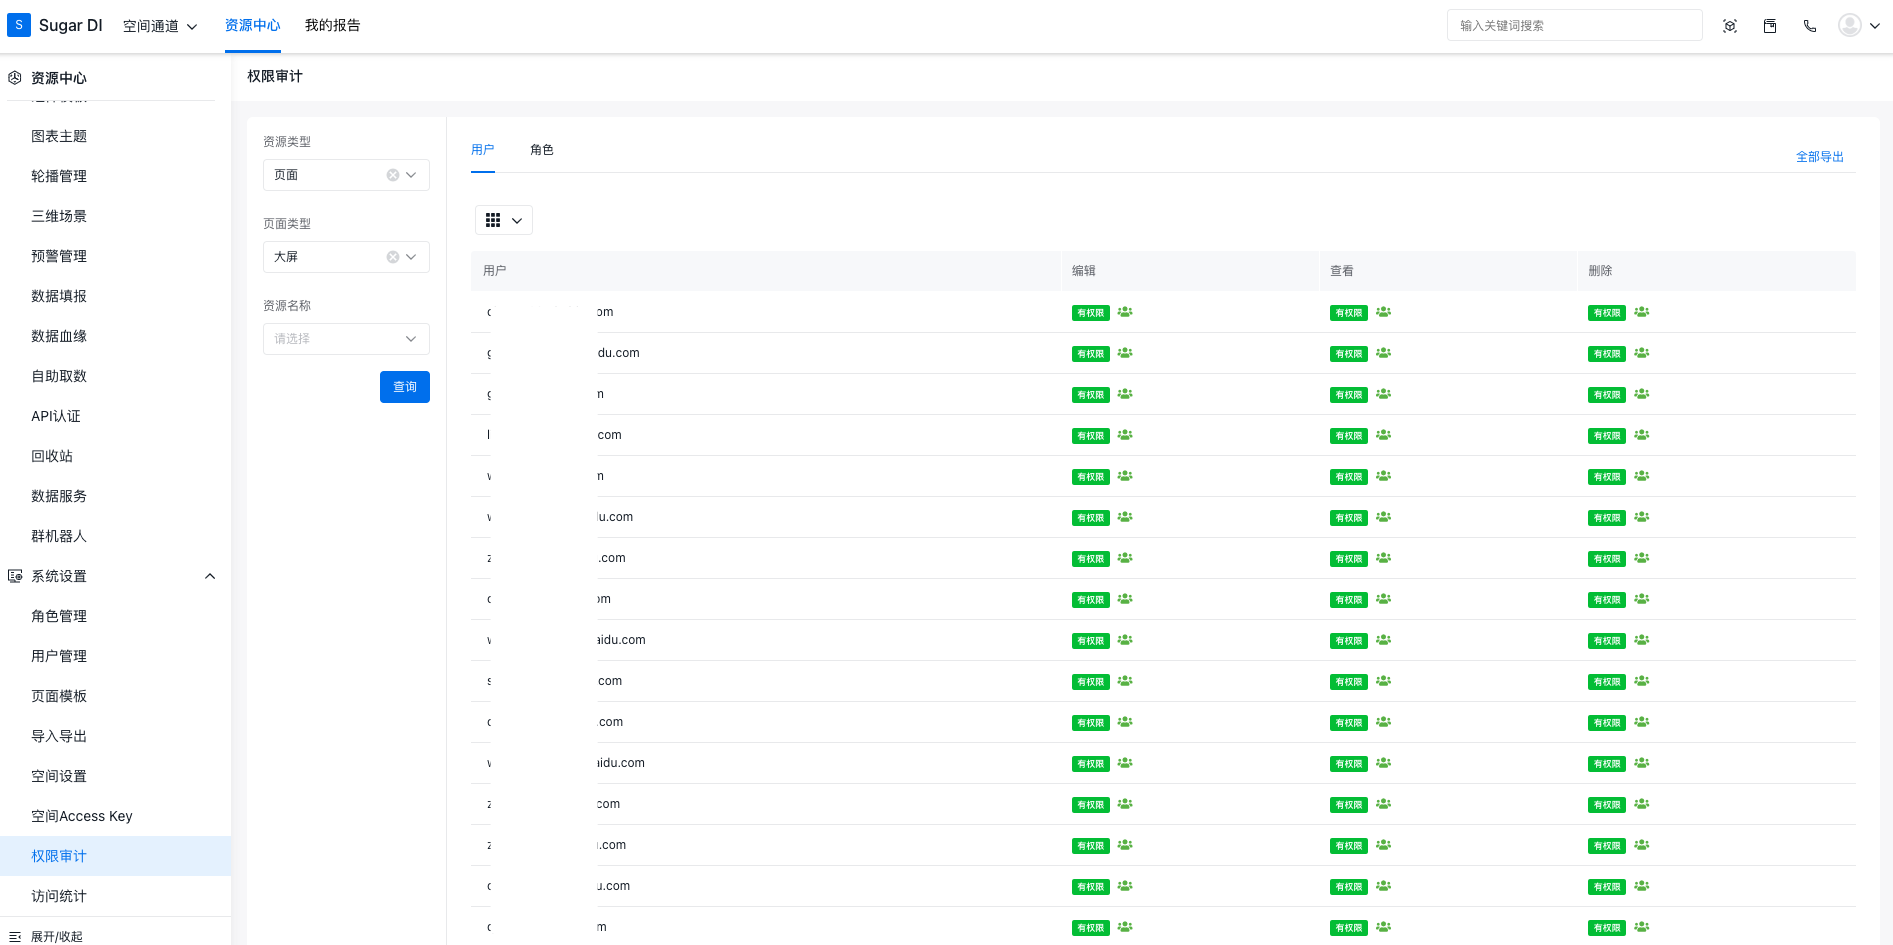View 编辑 permission source for lu.com row
The image size is (1893, 945).
(x=1125, y=517)
